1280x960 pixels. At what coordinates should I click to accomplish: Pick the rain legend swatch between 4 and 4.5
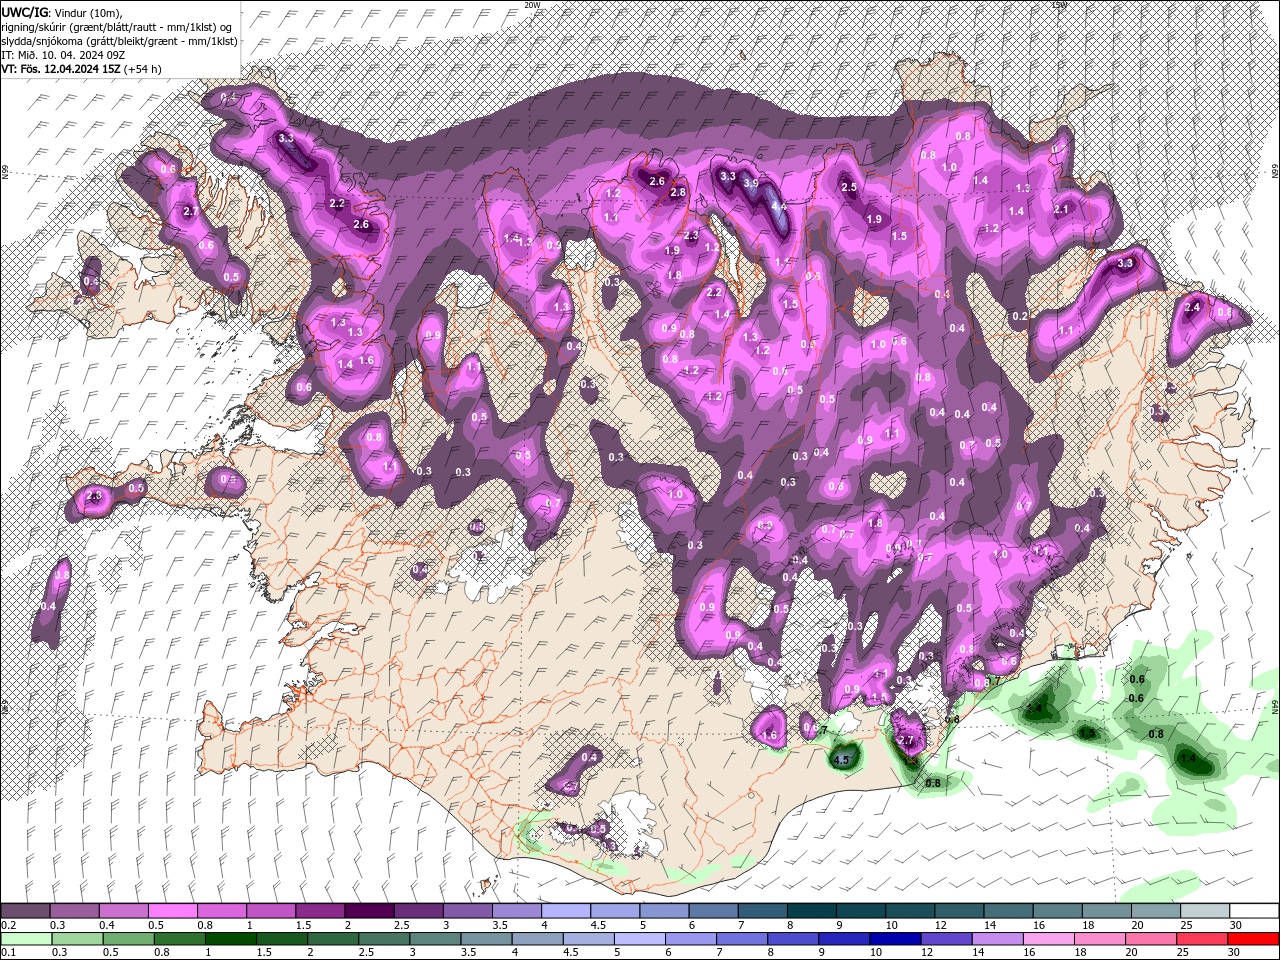(537, 939)
